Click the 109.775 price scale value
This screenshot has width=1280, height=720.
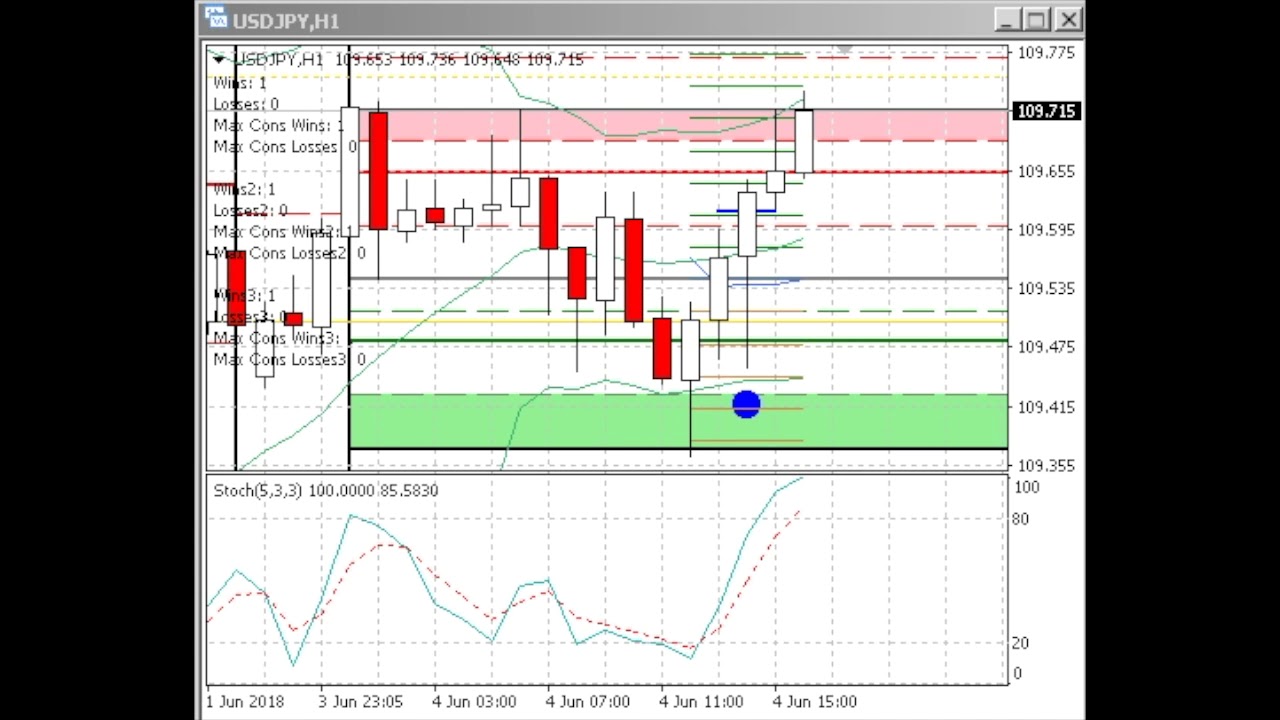point(1046,53)
